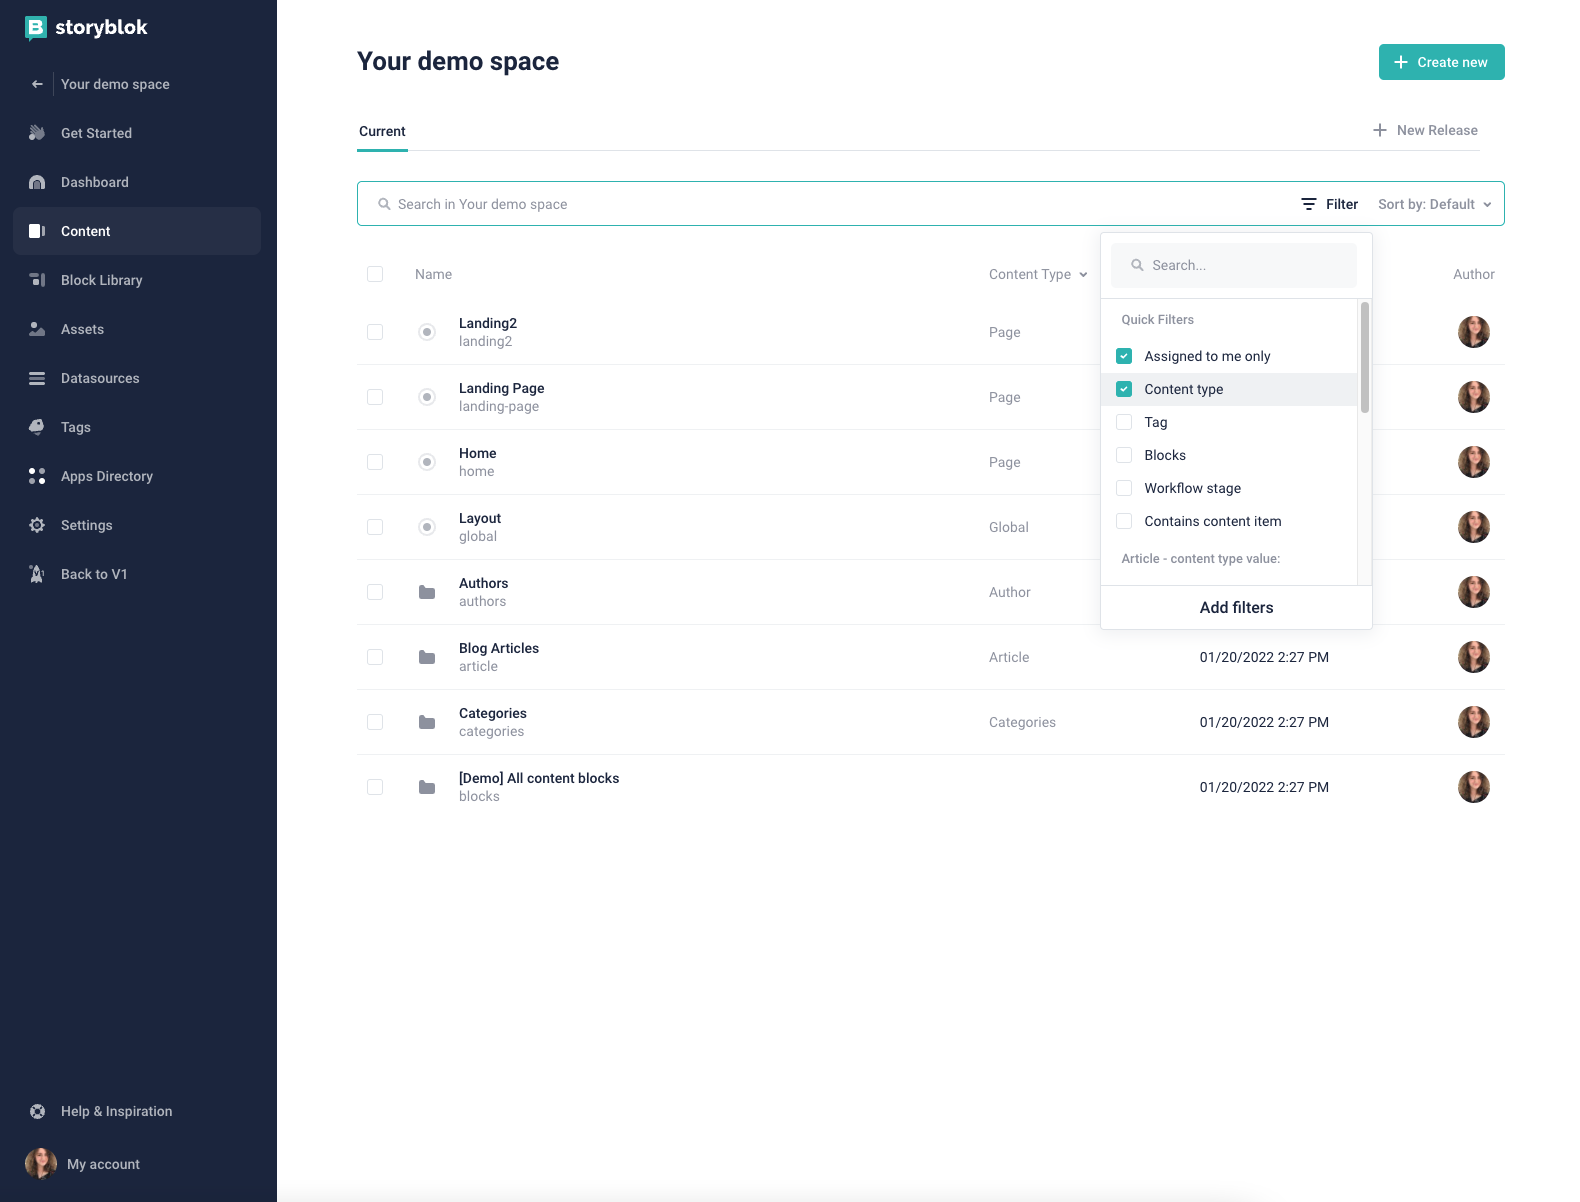Open the Home story
This screenshot has height=1202, width=1580.
[x=478, y=453]
